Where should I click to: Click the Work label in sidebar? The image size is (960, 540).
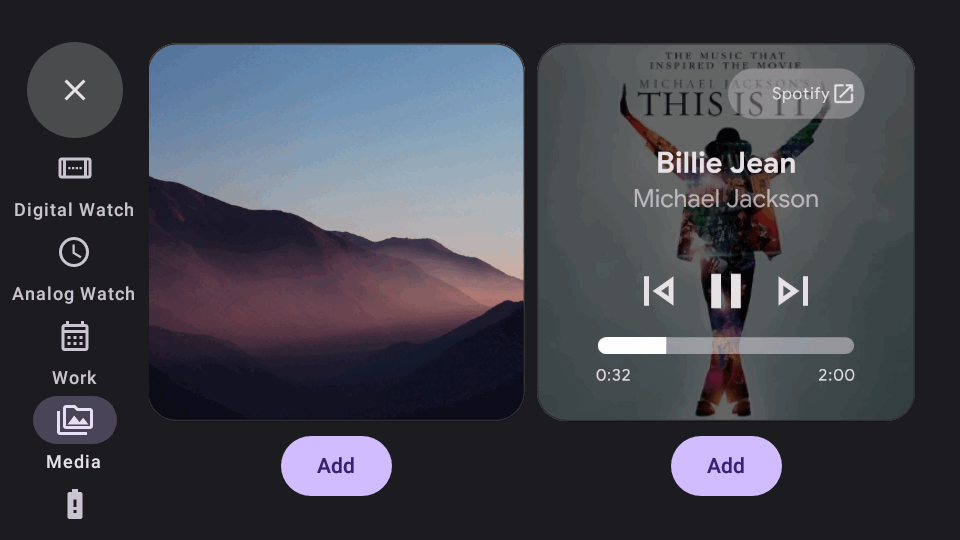pyautogui.click(x=75, y=378)
